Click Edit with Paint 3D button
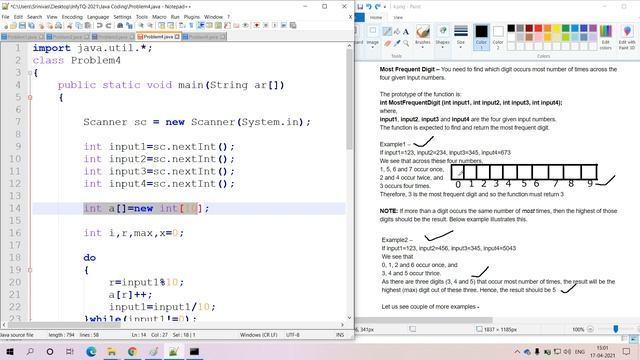Image resolution: width=640 pixels, height=360 pixels. click(627, 37)
